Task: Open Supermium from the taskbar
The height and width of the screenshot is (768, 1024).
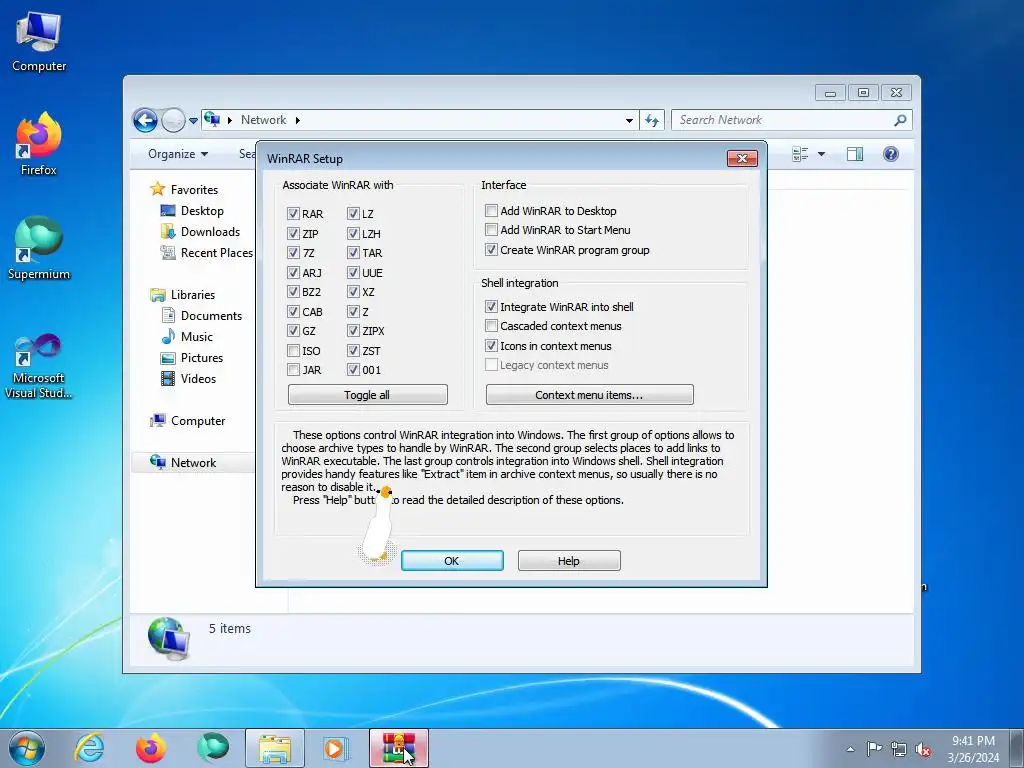Action: click(213, 748)
